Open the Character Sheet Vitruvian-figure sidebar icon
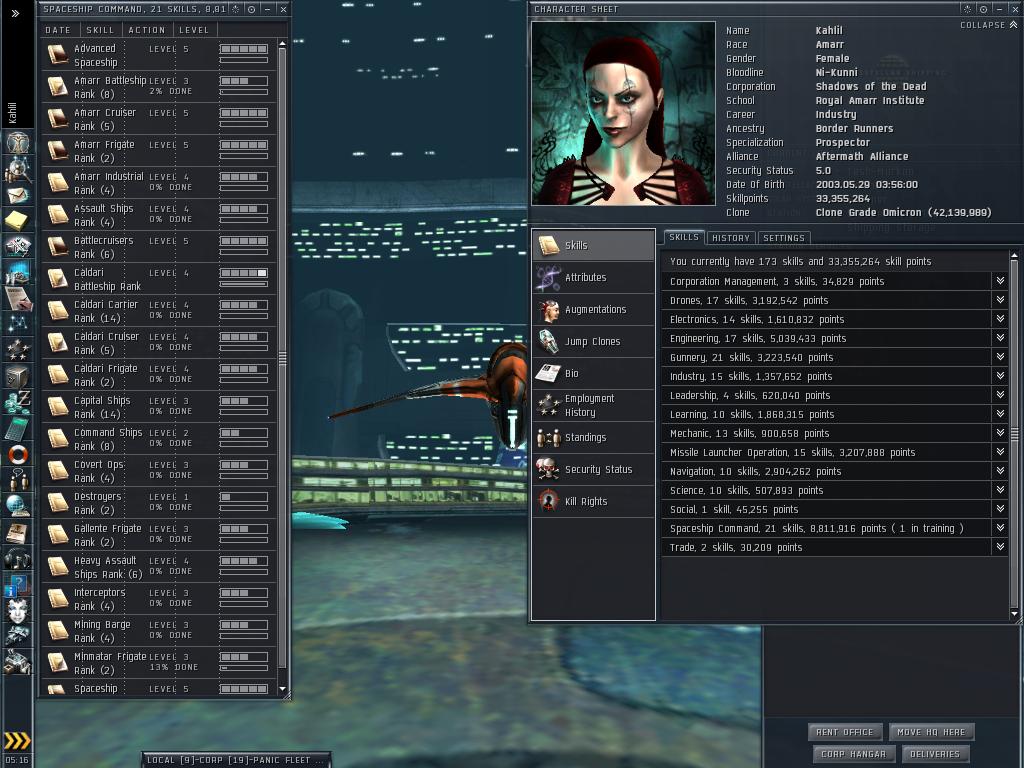Viewport: 1024px width, 768px height. click(18, 142)
